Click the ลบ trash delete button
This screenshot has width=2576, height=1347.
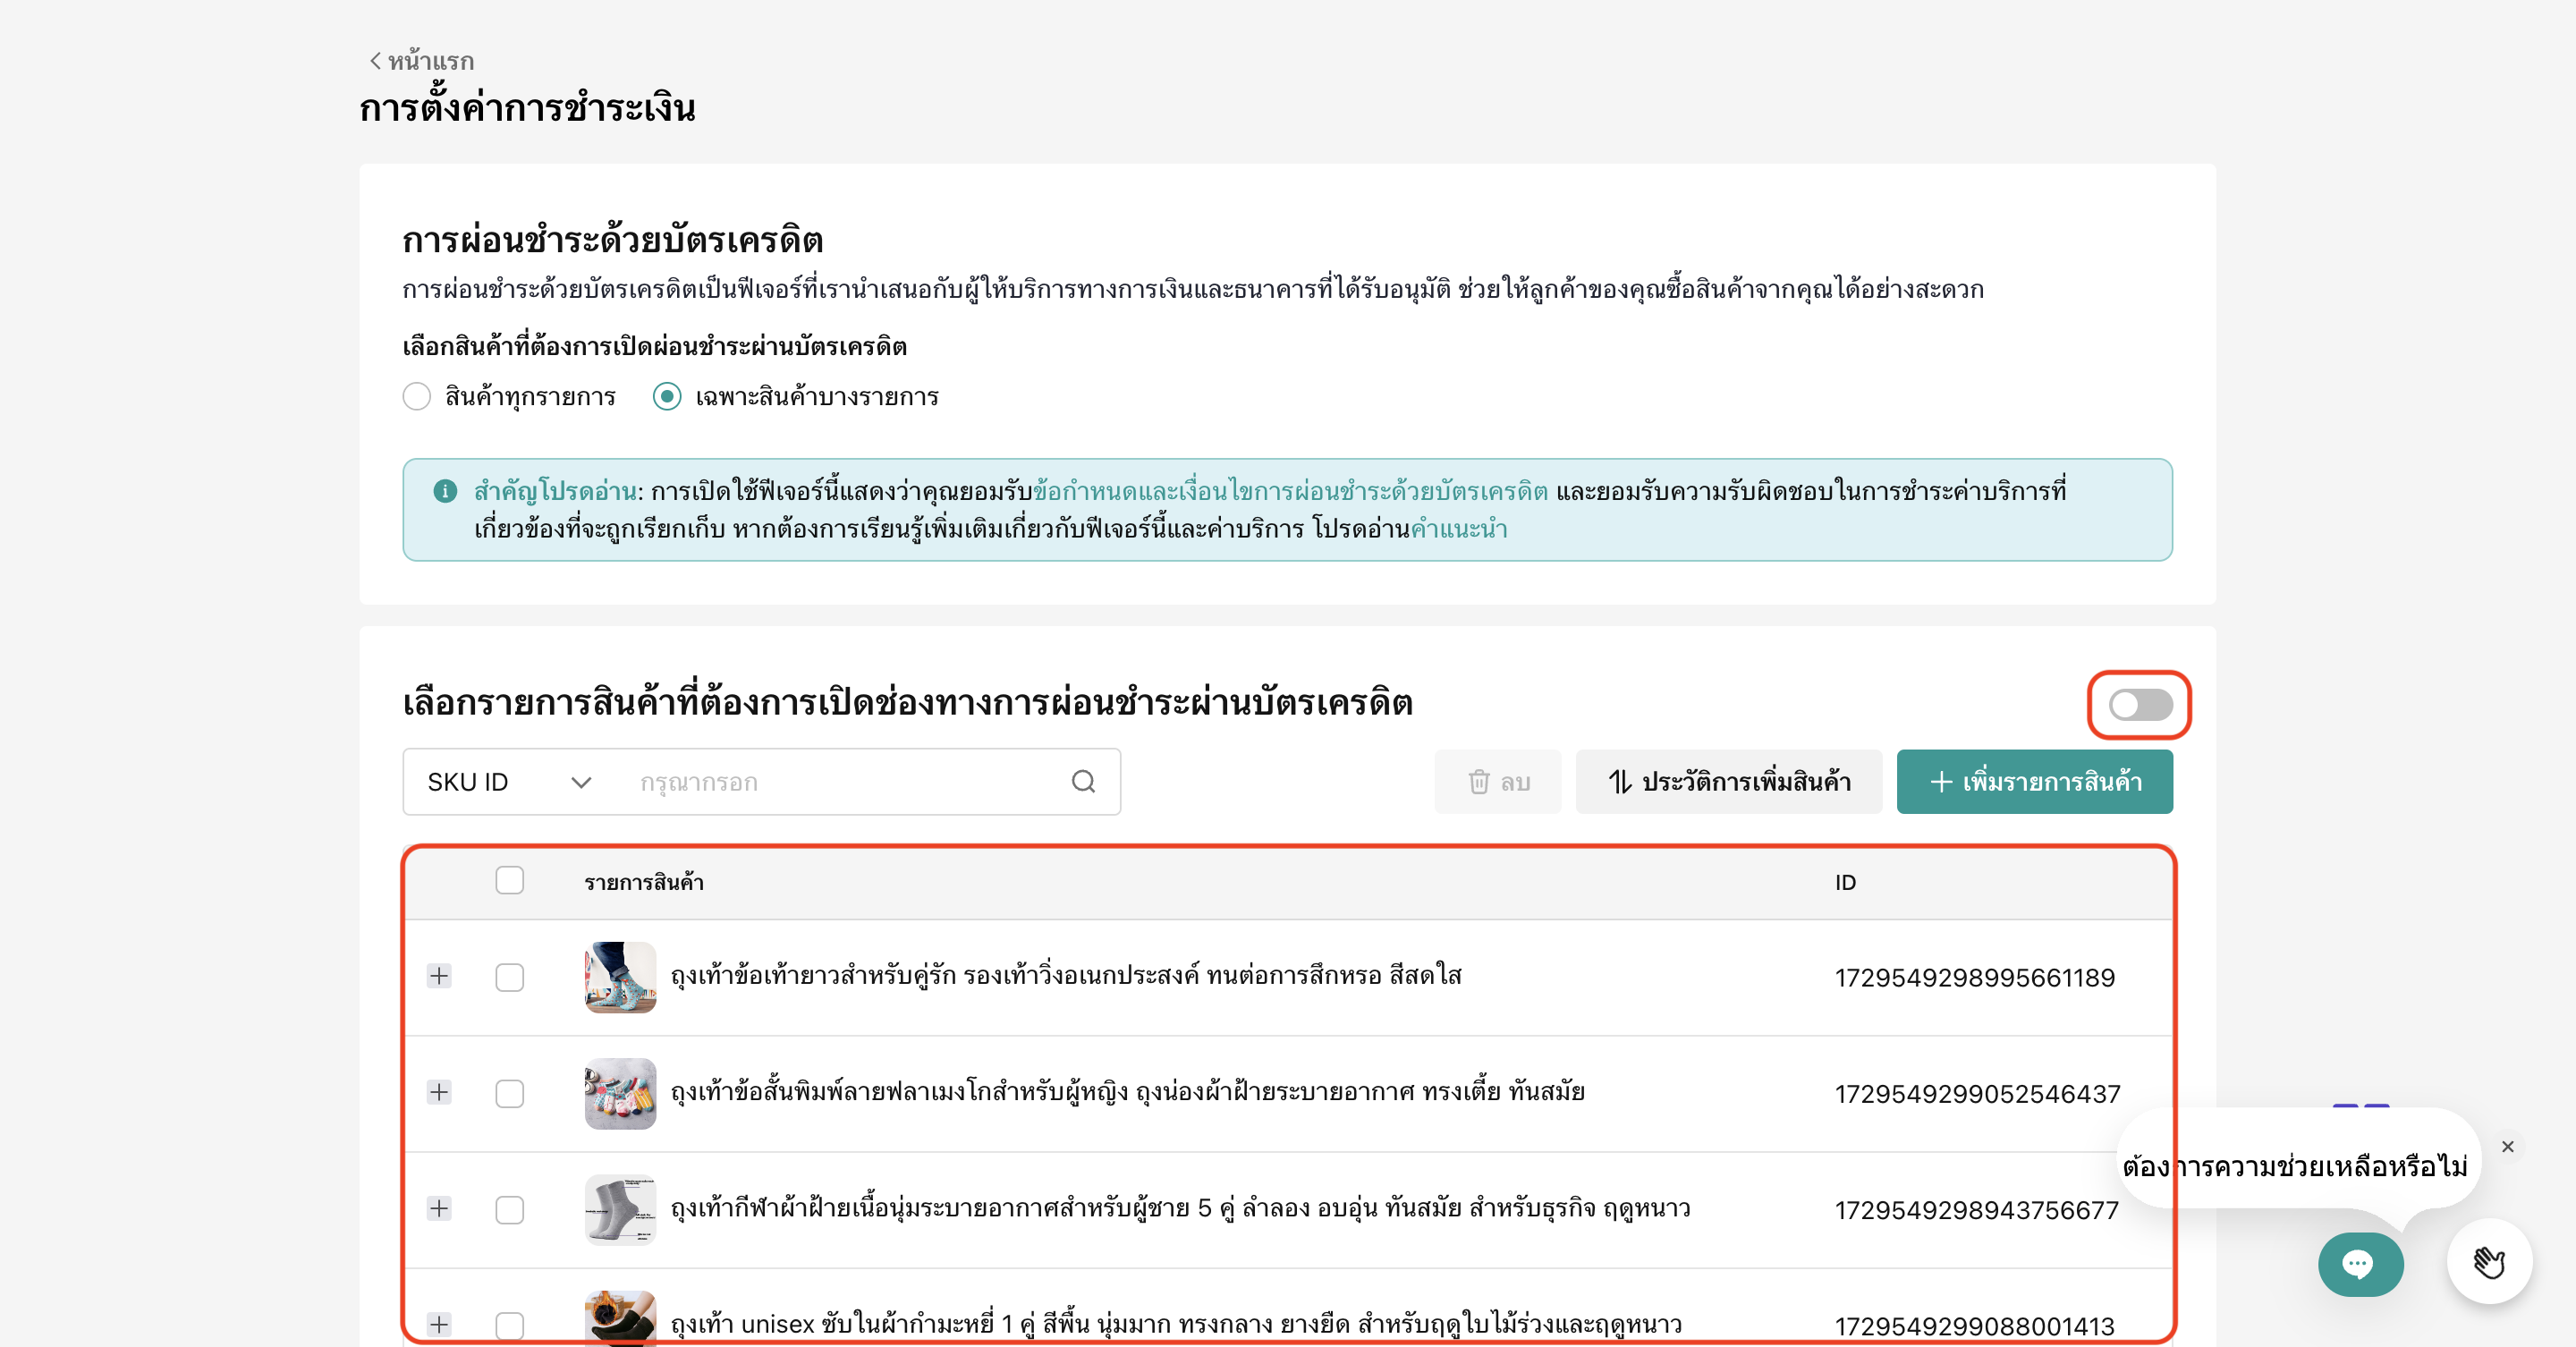1497,781
